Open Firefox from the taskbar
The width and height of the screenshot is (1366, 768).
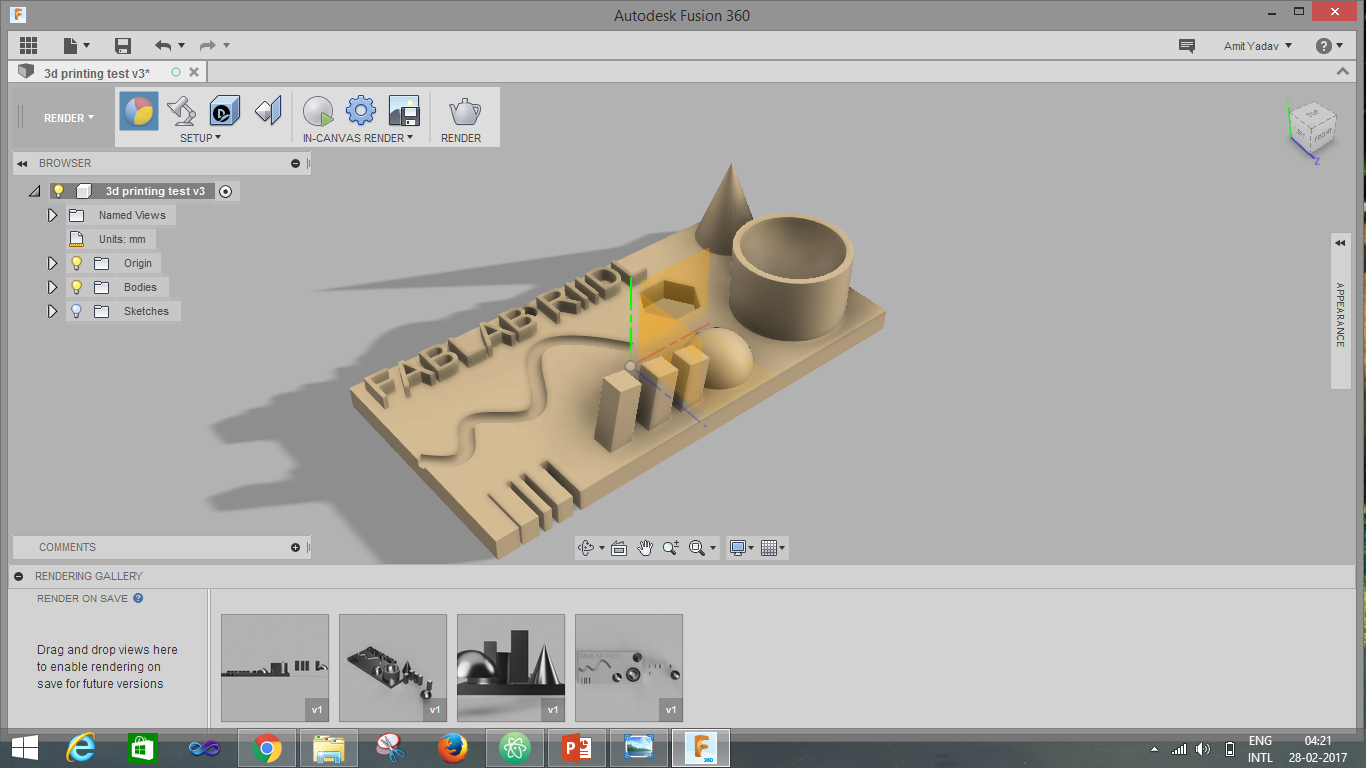tap(453, 747)
